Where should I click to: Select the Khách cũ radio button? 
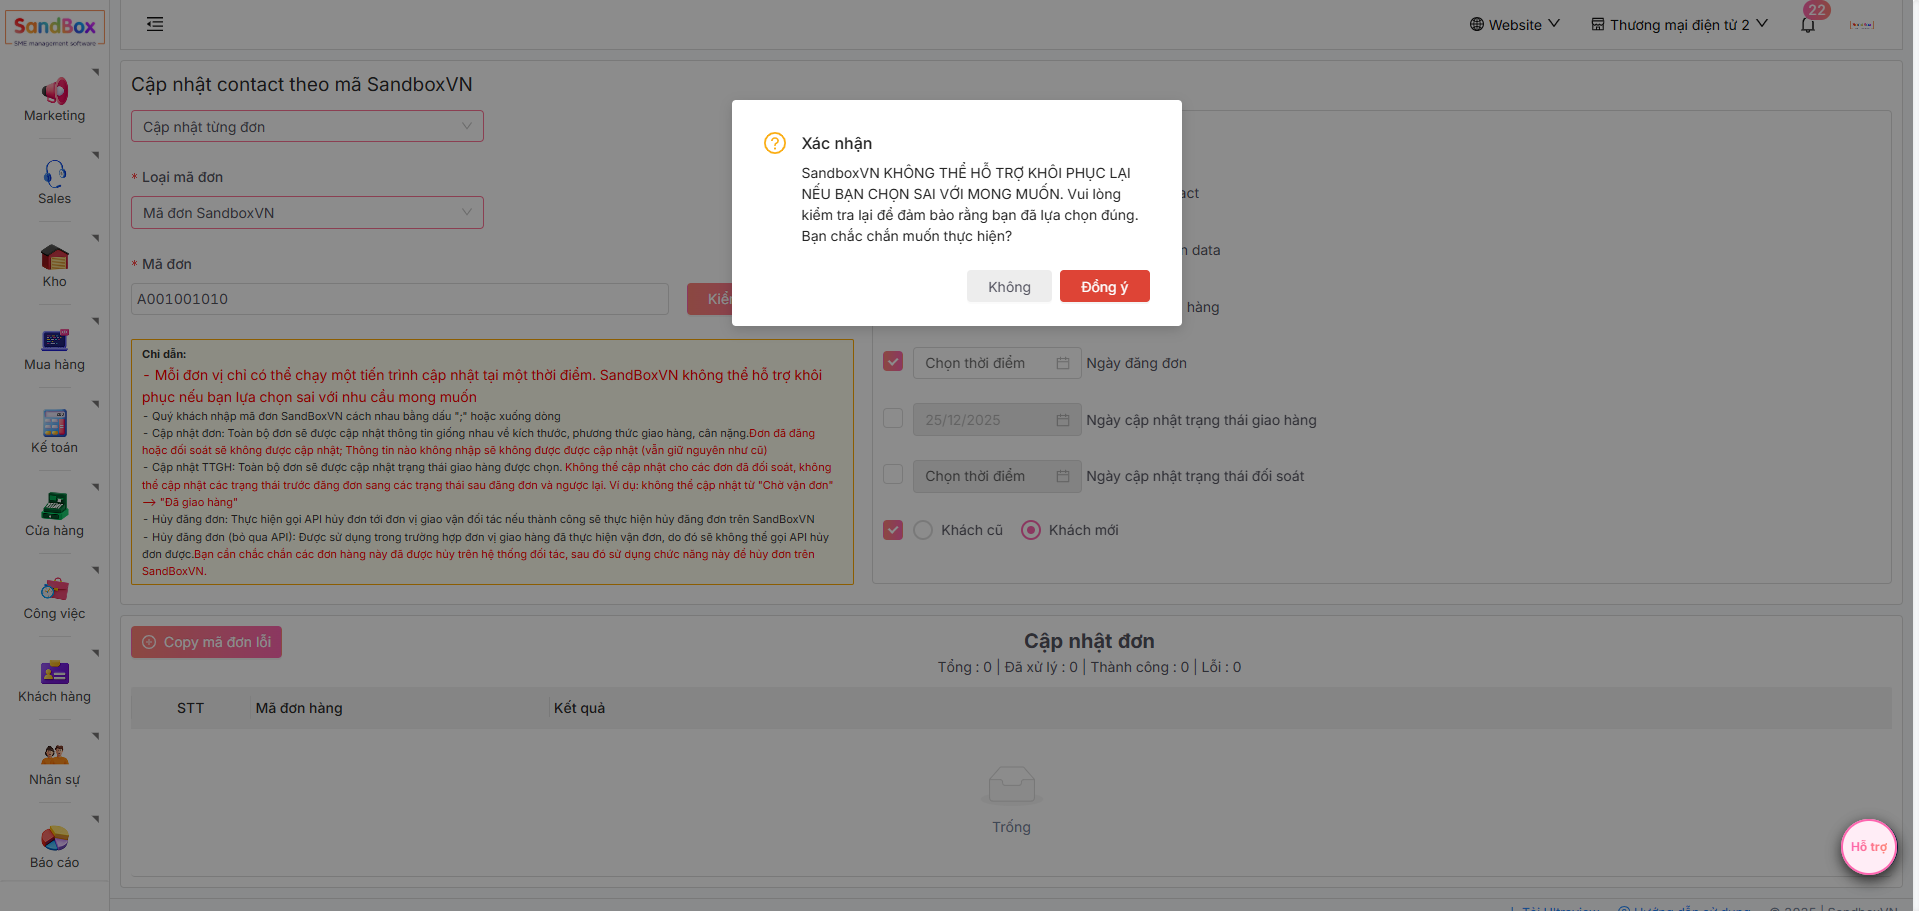tap(923, 530)
